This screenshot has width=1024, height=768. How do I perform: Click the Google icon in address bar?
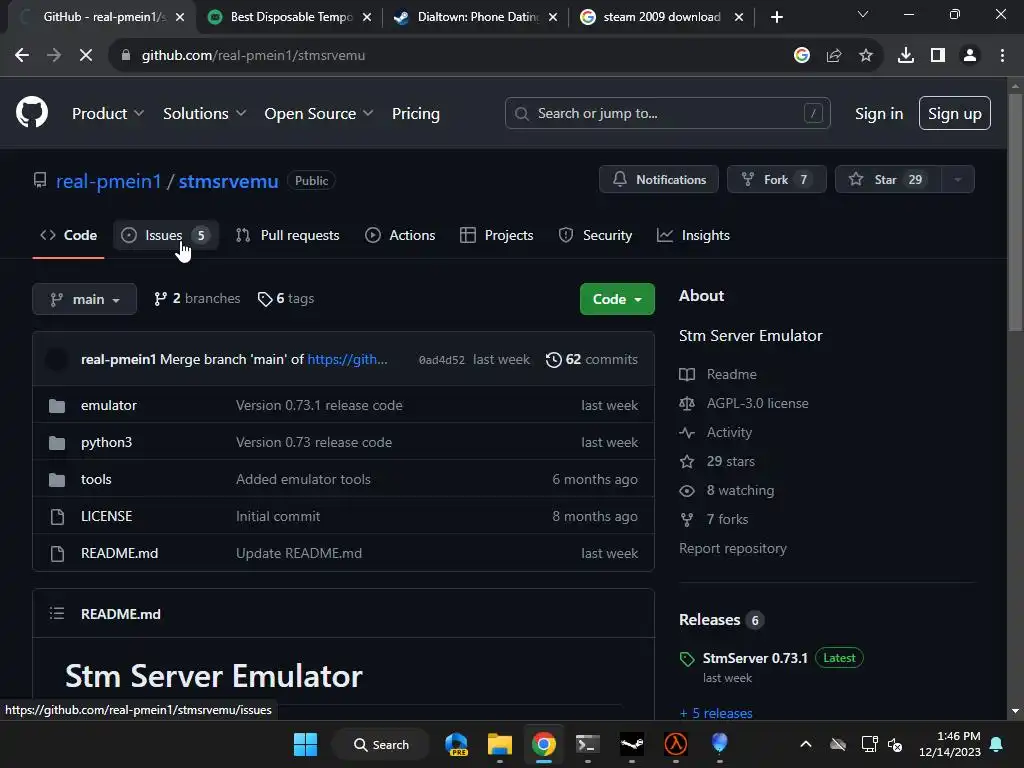pyautogui.click(x=802, y=56)
